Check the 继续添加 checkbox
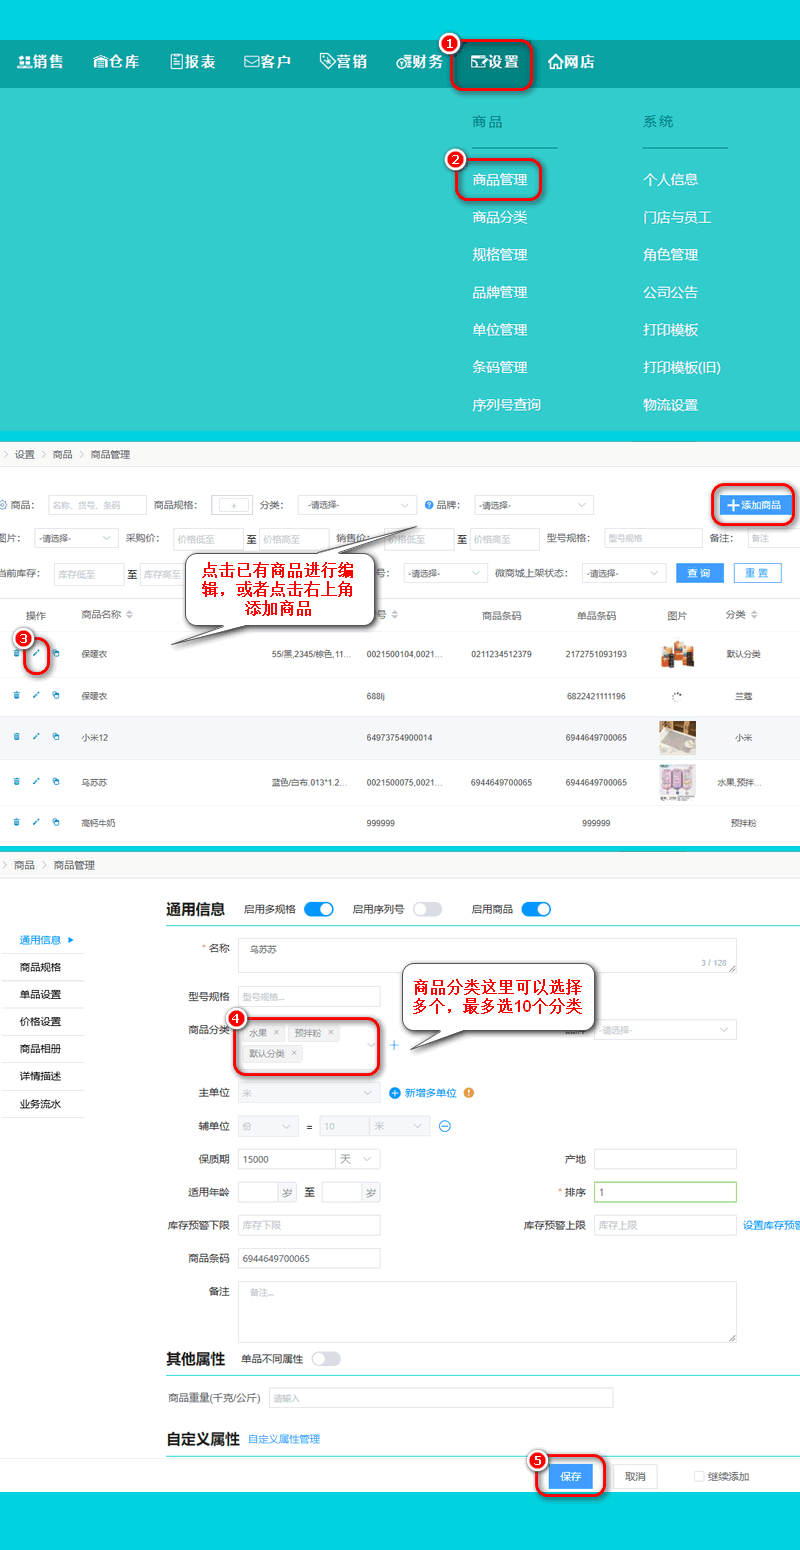This screenshot has height=1550, width=800. [x=699, y=1476]
